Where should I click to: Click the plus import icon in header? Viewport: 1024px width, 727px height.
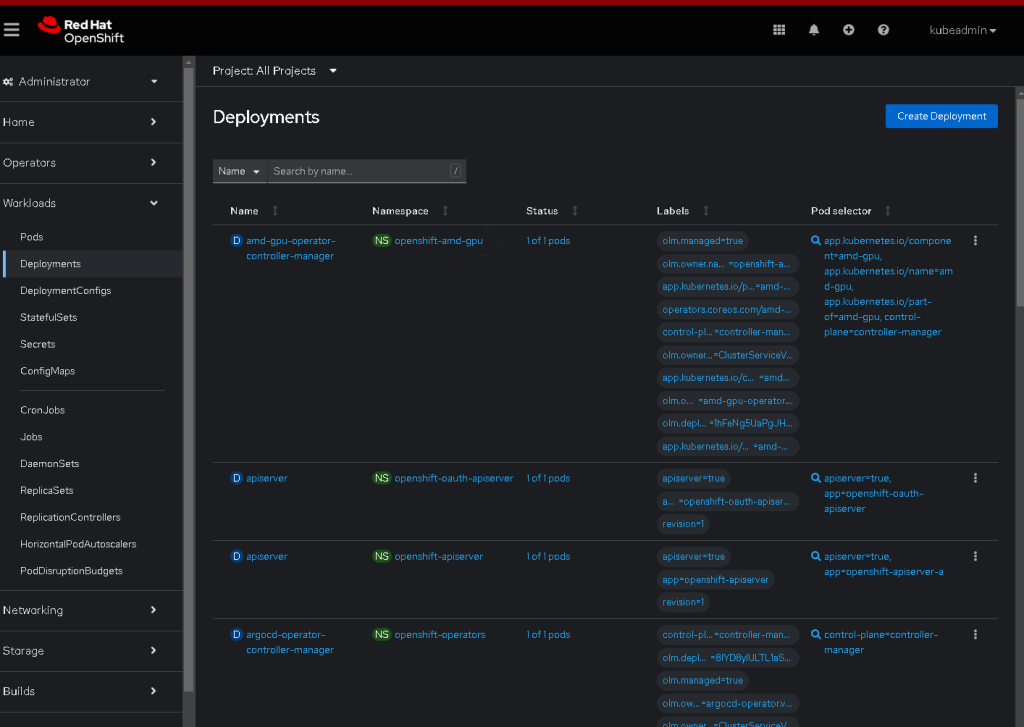pyautogui.click(x=848, y=29)
